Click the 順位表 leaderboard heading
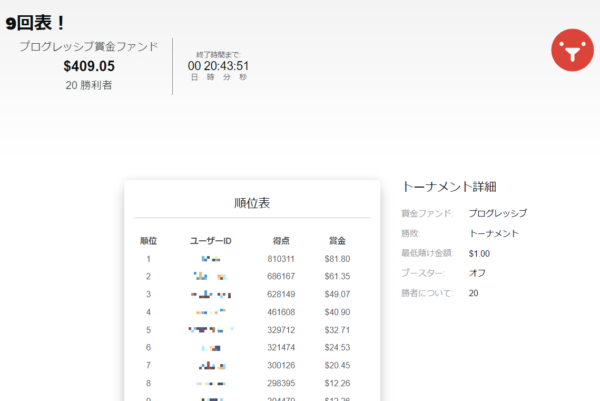 [251, 203]
